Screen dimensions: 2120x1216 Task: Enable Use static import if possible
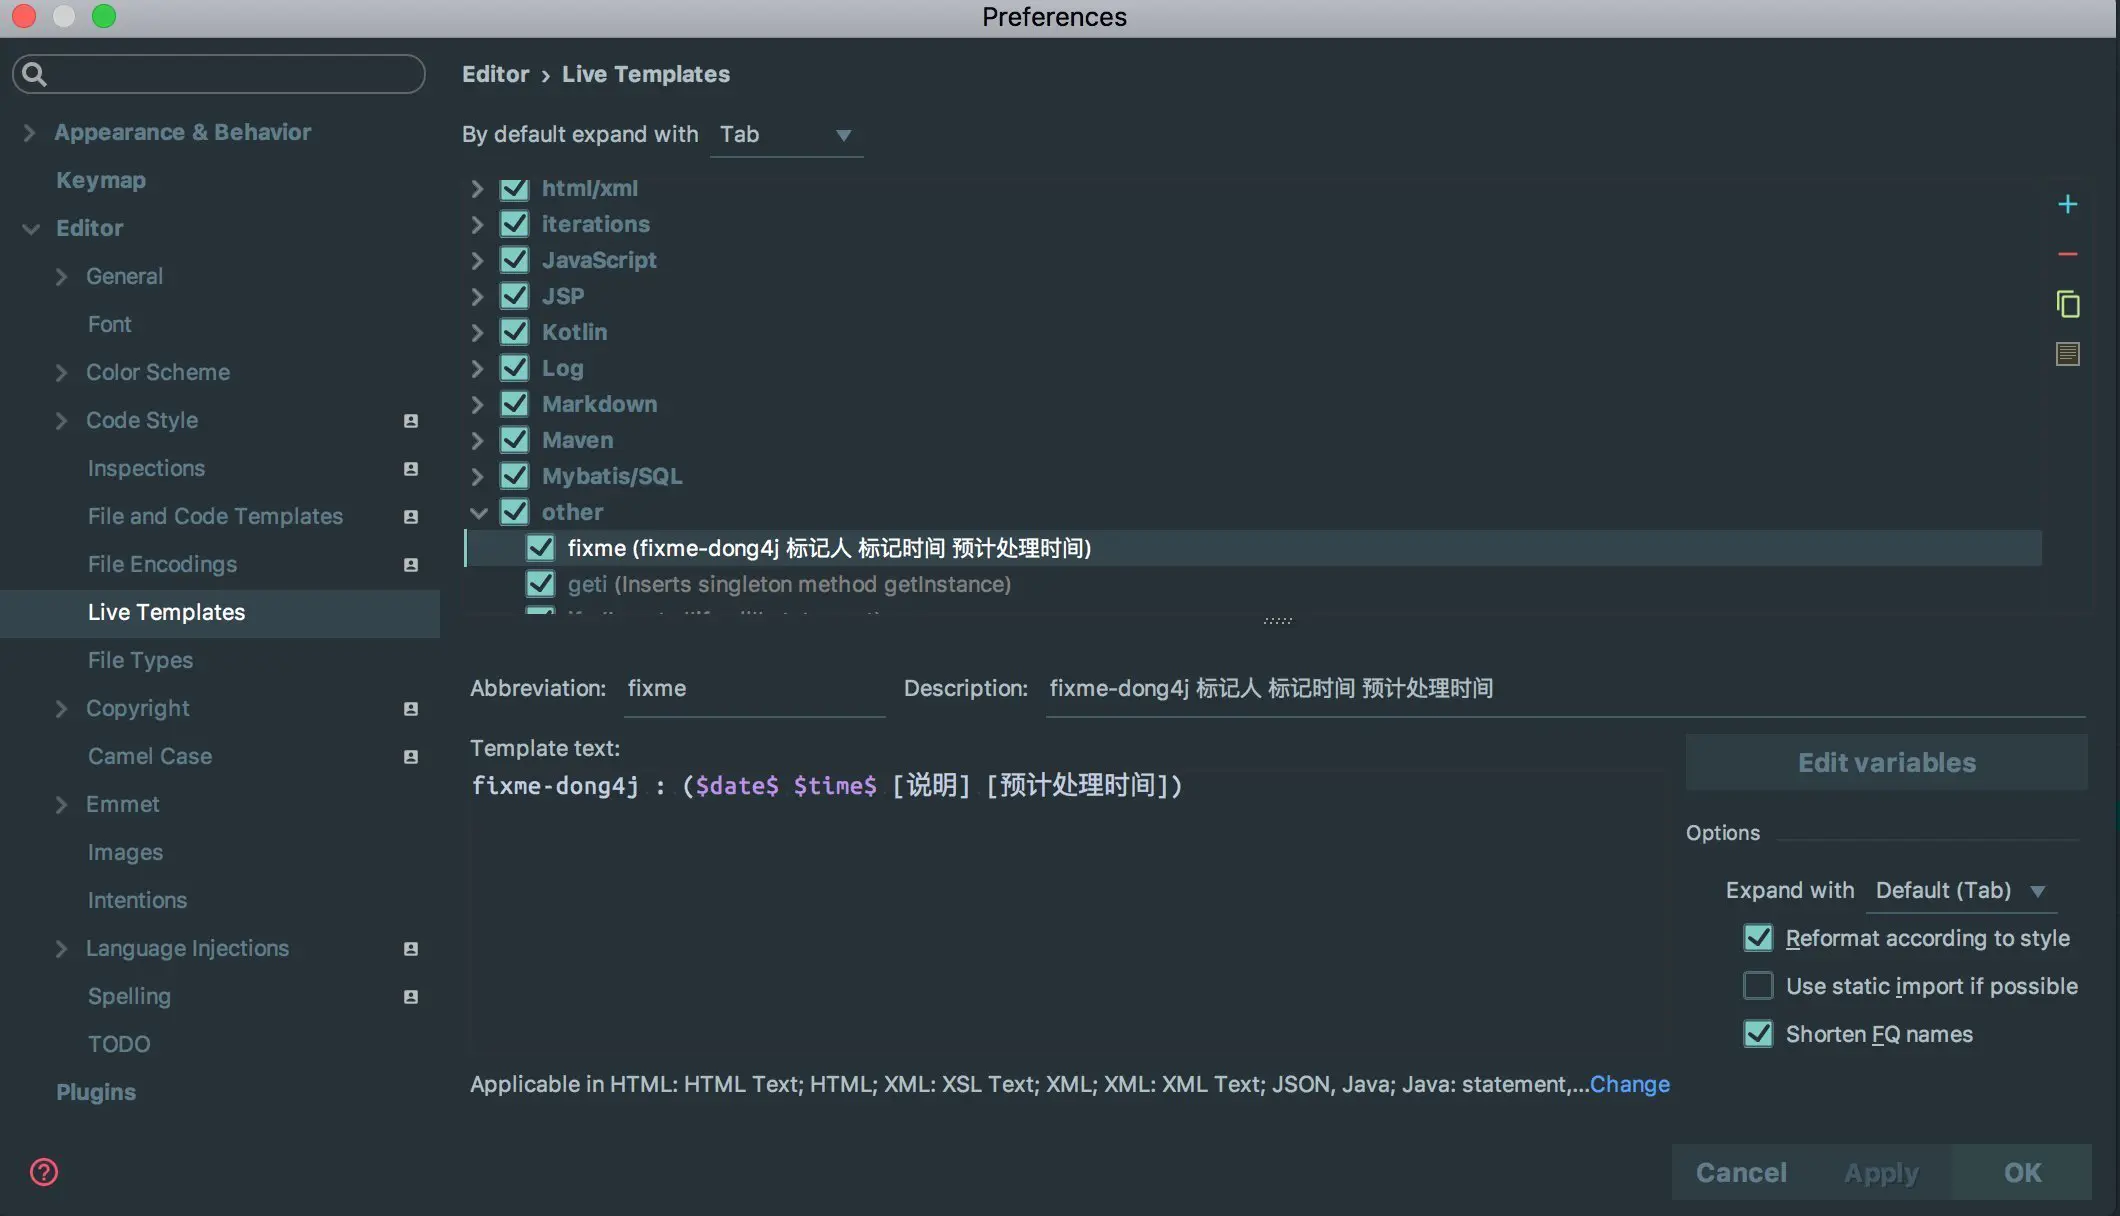tap(1758, 985)
